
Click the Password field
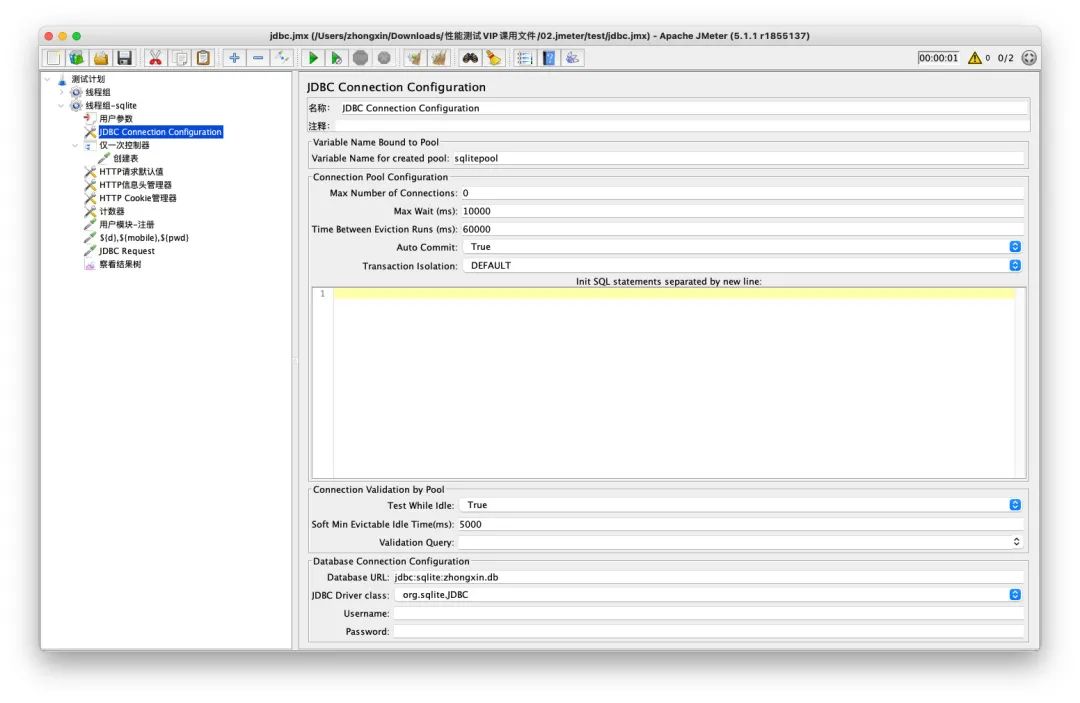pyautogui.click(x=708, y=631)
